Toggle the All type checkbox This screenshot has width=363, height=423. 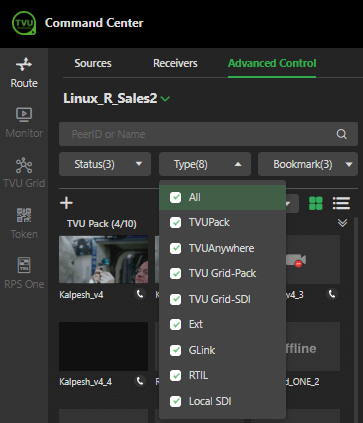(175, 197)
